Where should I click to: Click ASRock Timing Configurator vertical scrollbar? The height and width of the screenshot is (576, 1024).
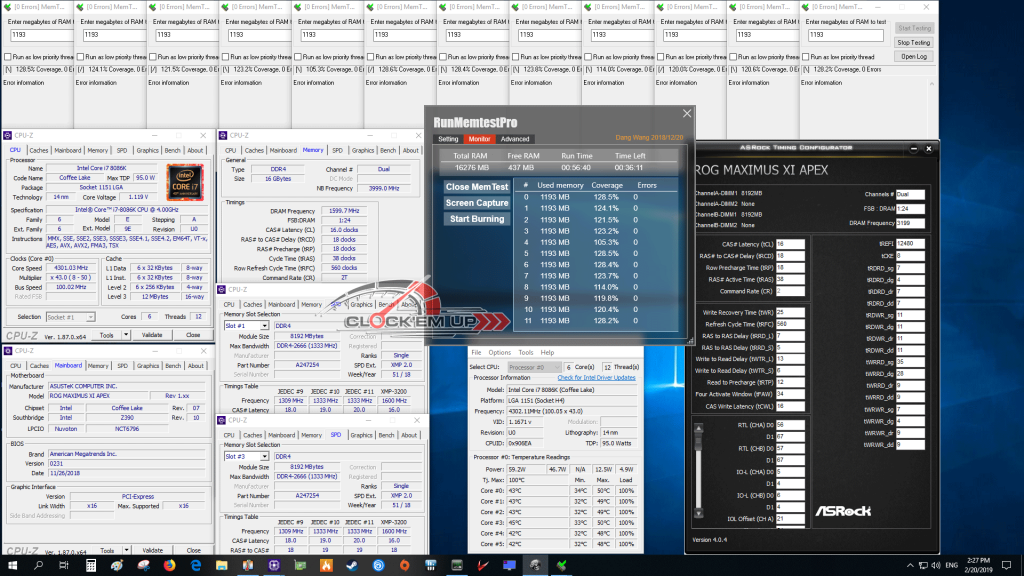698,471
